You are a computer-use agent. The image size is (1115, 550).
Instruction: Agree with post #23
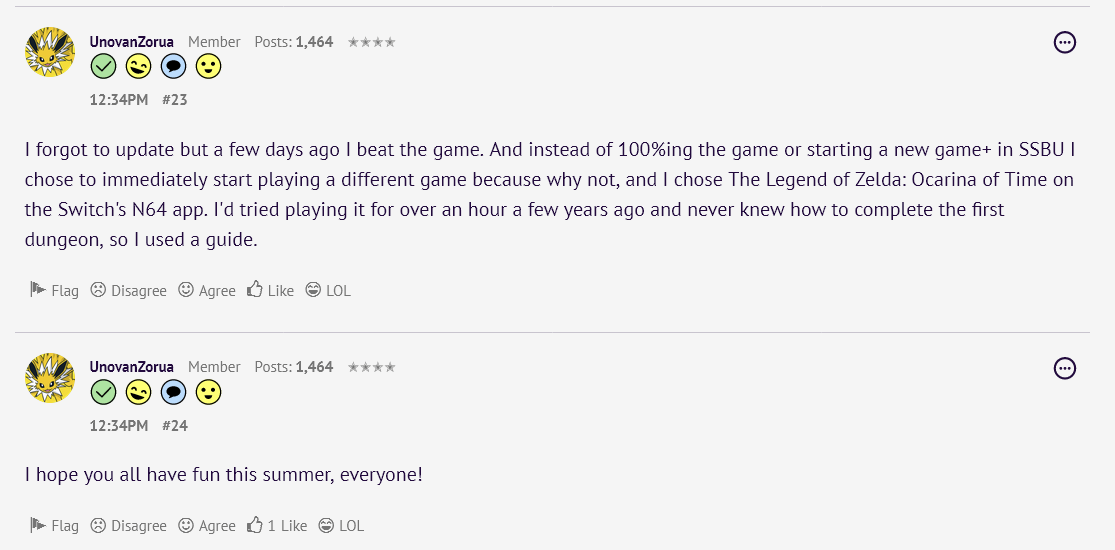(x=207, y=290)
